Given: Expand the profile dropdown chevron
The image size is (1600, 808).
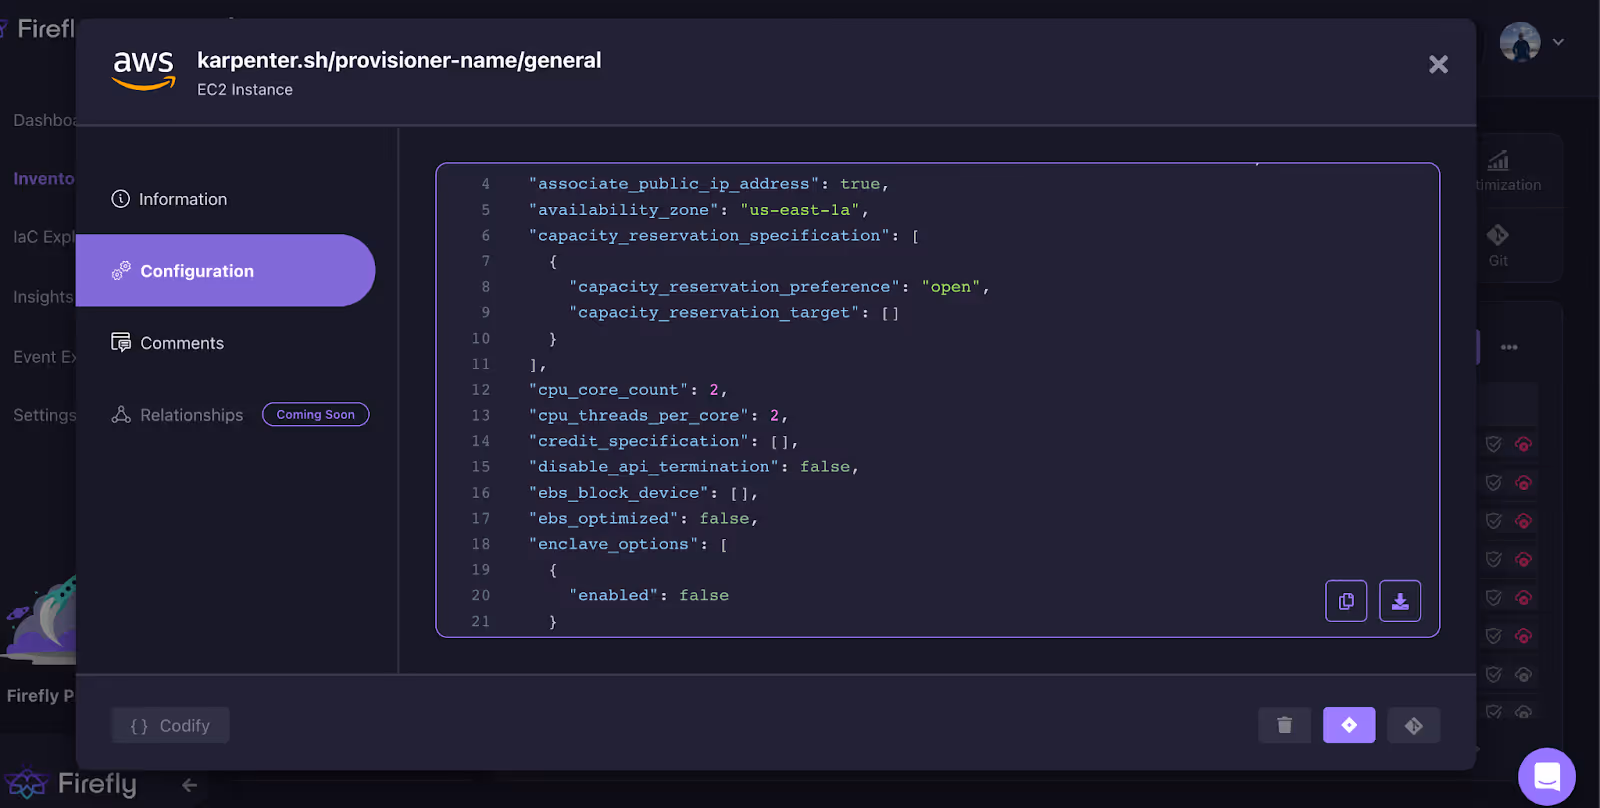Looking at the screenshot, I should pos(1558,42).
